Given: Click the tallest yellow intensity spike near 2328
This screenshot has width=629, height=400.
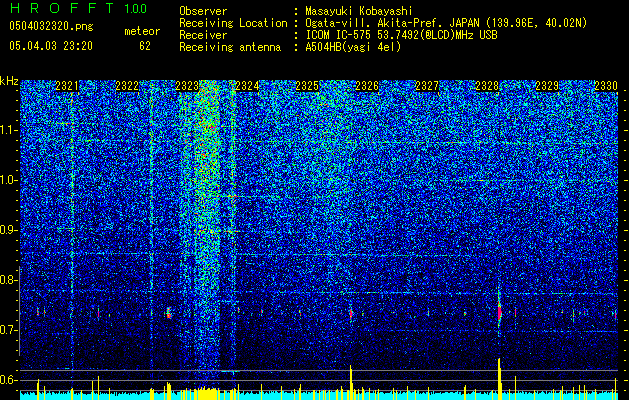Looking at the screenshot, I should (x=499, y=379).
